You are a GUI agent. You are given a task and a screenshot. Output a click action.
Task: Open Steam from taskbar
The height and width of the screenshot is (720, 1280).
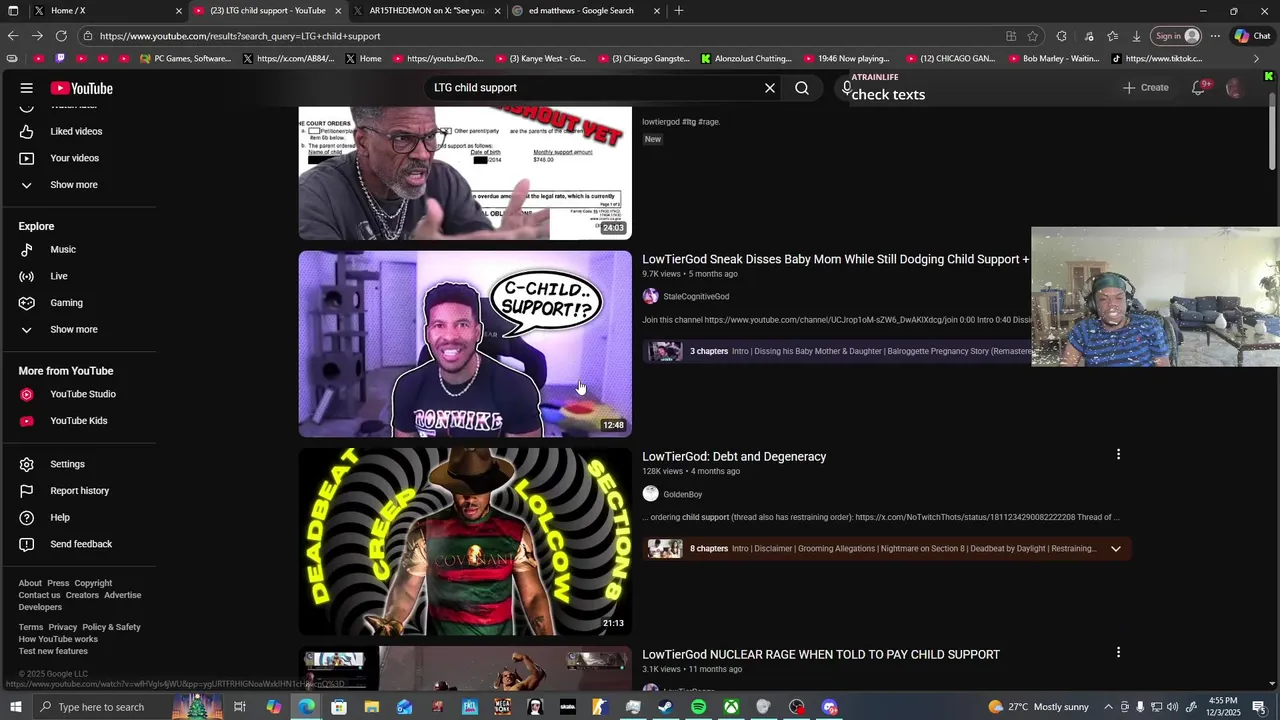click(665, 707)
